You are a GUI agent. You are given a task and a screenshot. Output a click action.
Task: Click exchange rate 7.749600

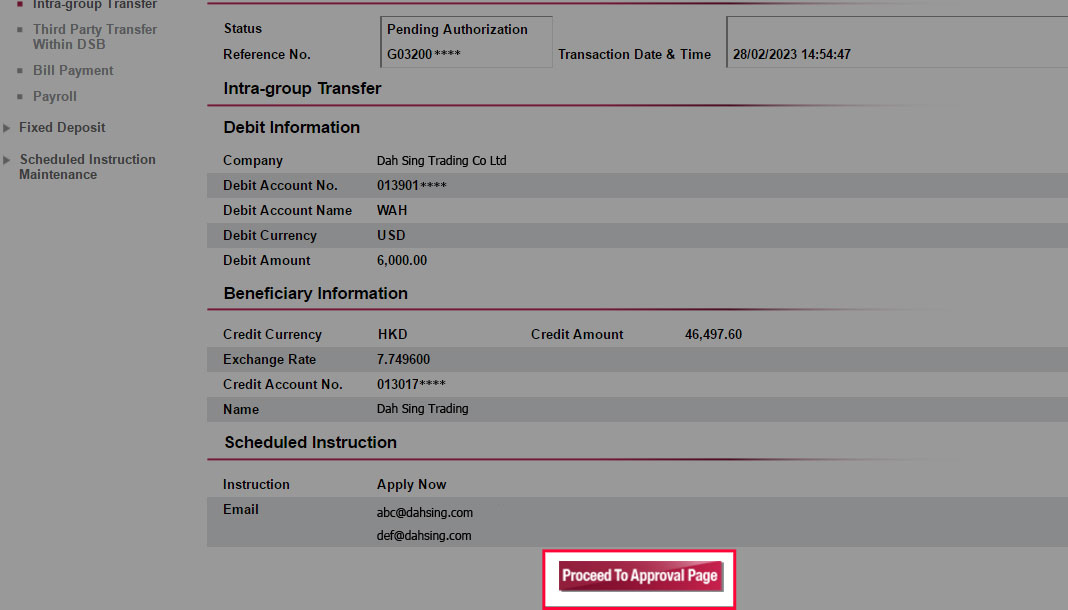tap(403, 359)
